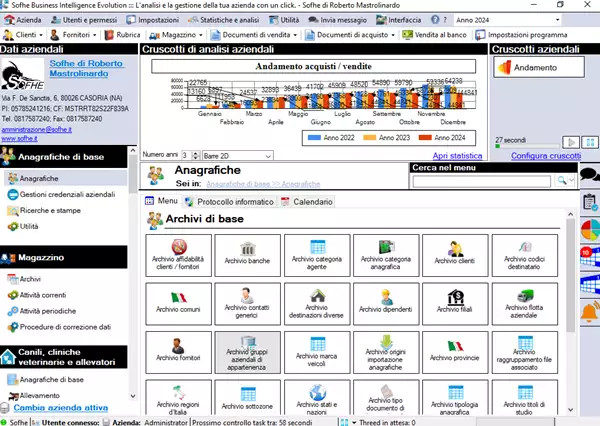
Task: Open the Thread in attesa status dropdown arrow
Action: pyautogui.click(x=354, y=423)
